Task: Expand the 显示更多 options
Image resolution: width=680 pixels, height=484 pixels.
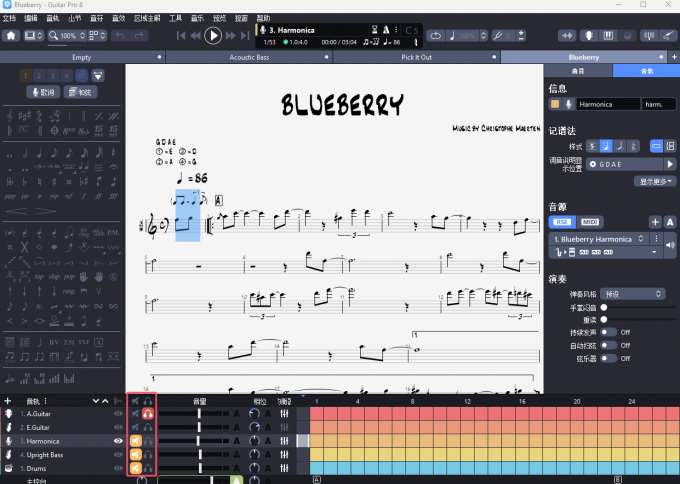Action: tap(655, 181)
